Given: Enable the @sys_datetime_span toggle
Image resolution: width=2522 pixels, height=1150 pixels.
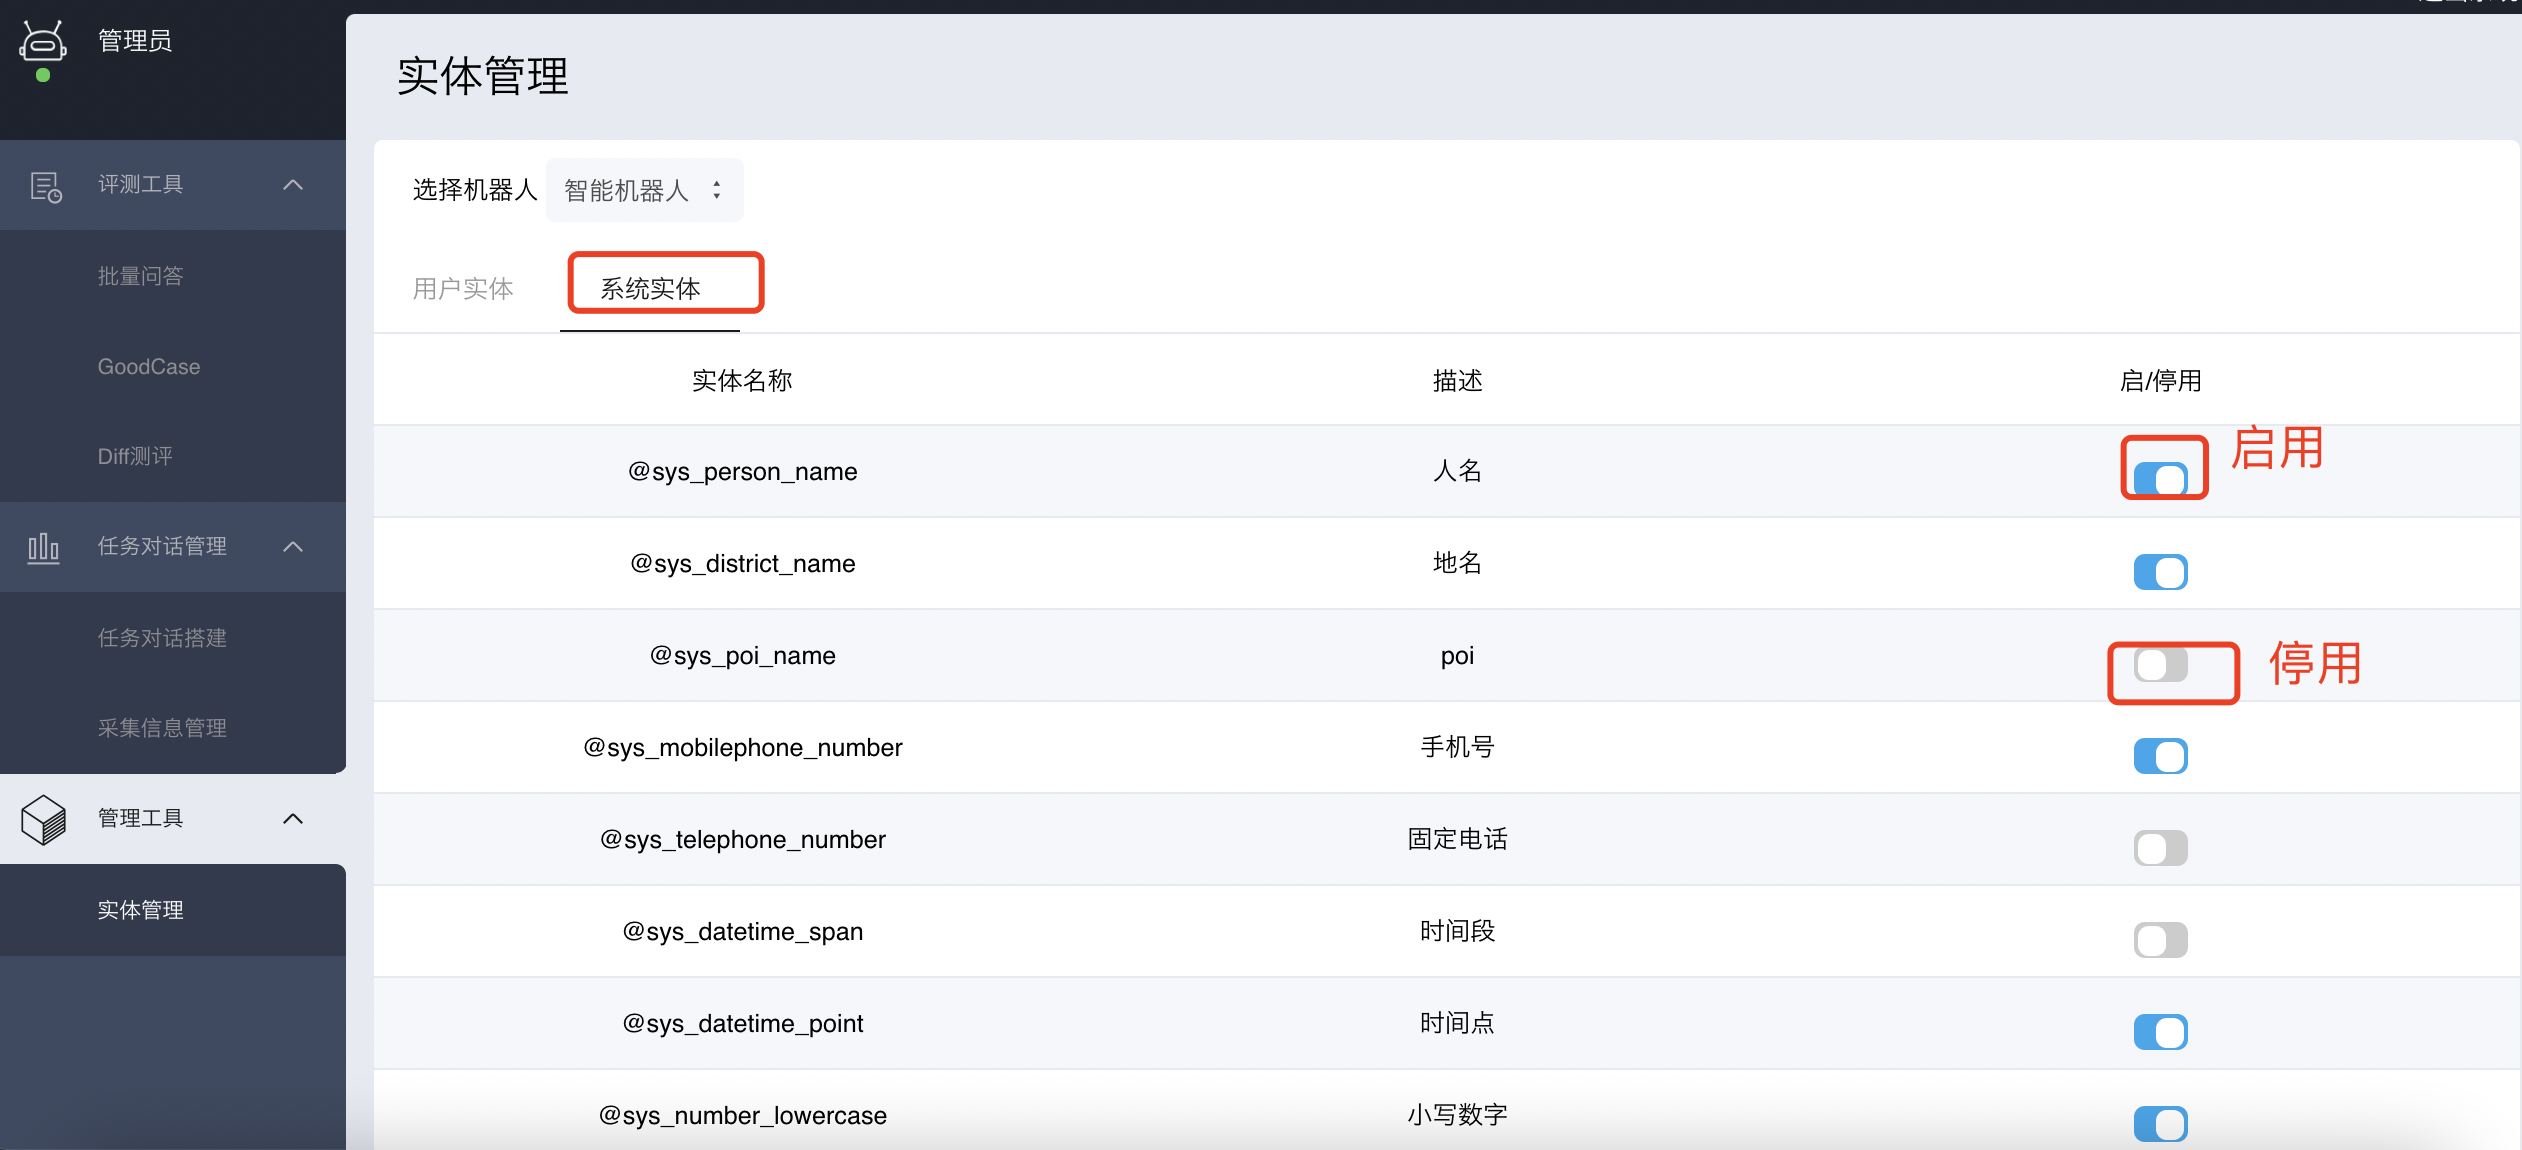Looking at the screenshot, I should [x=2160, y=940].
